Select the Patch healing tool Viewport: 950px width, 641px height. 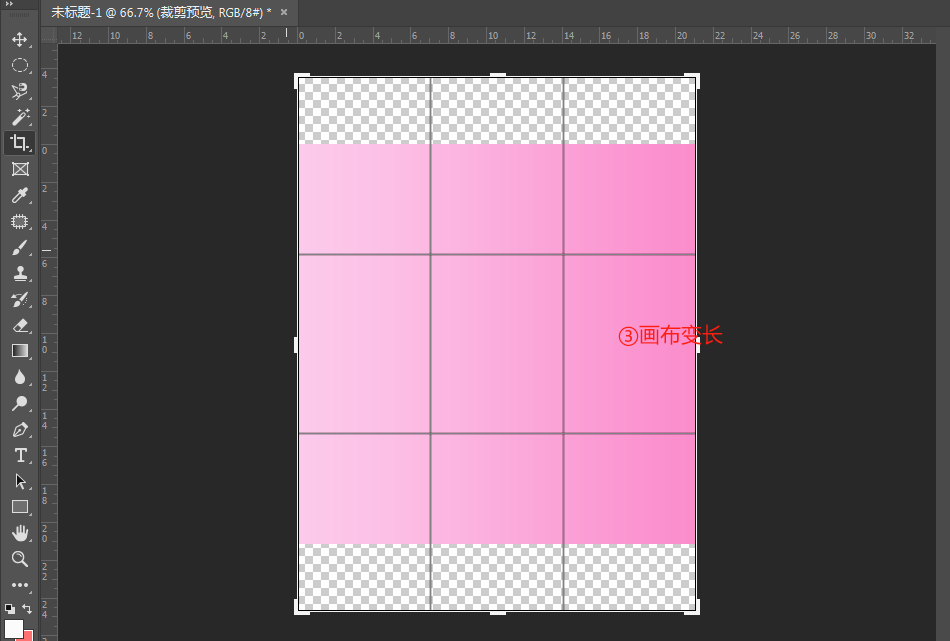(19, 221)
